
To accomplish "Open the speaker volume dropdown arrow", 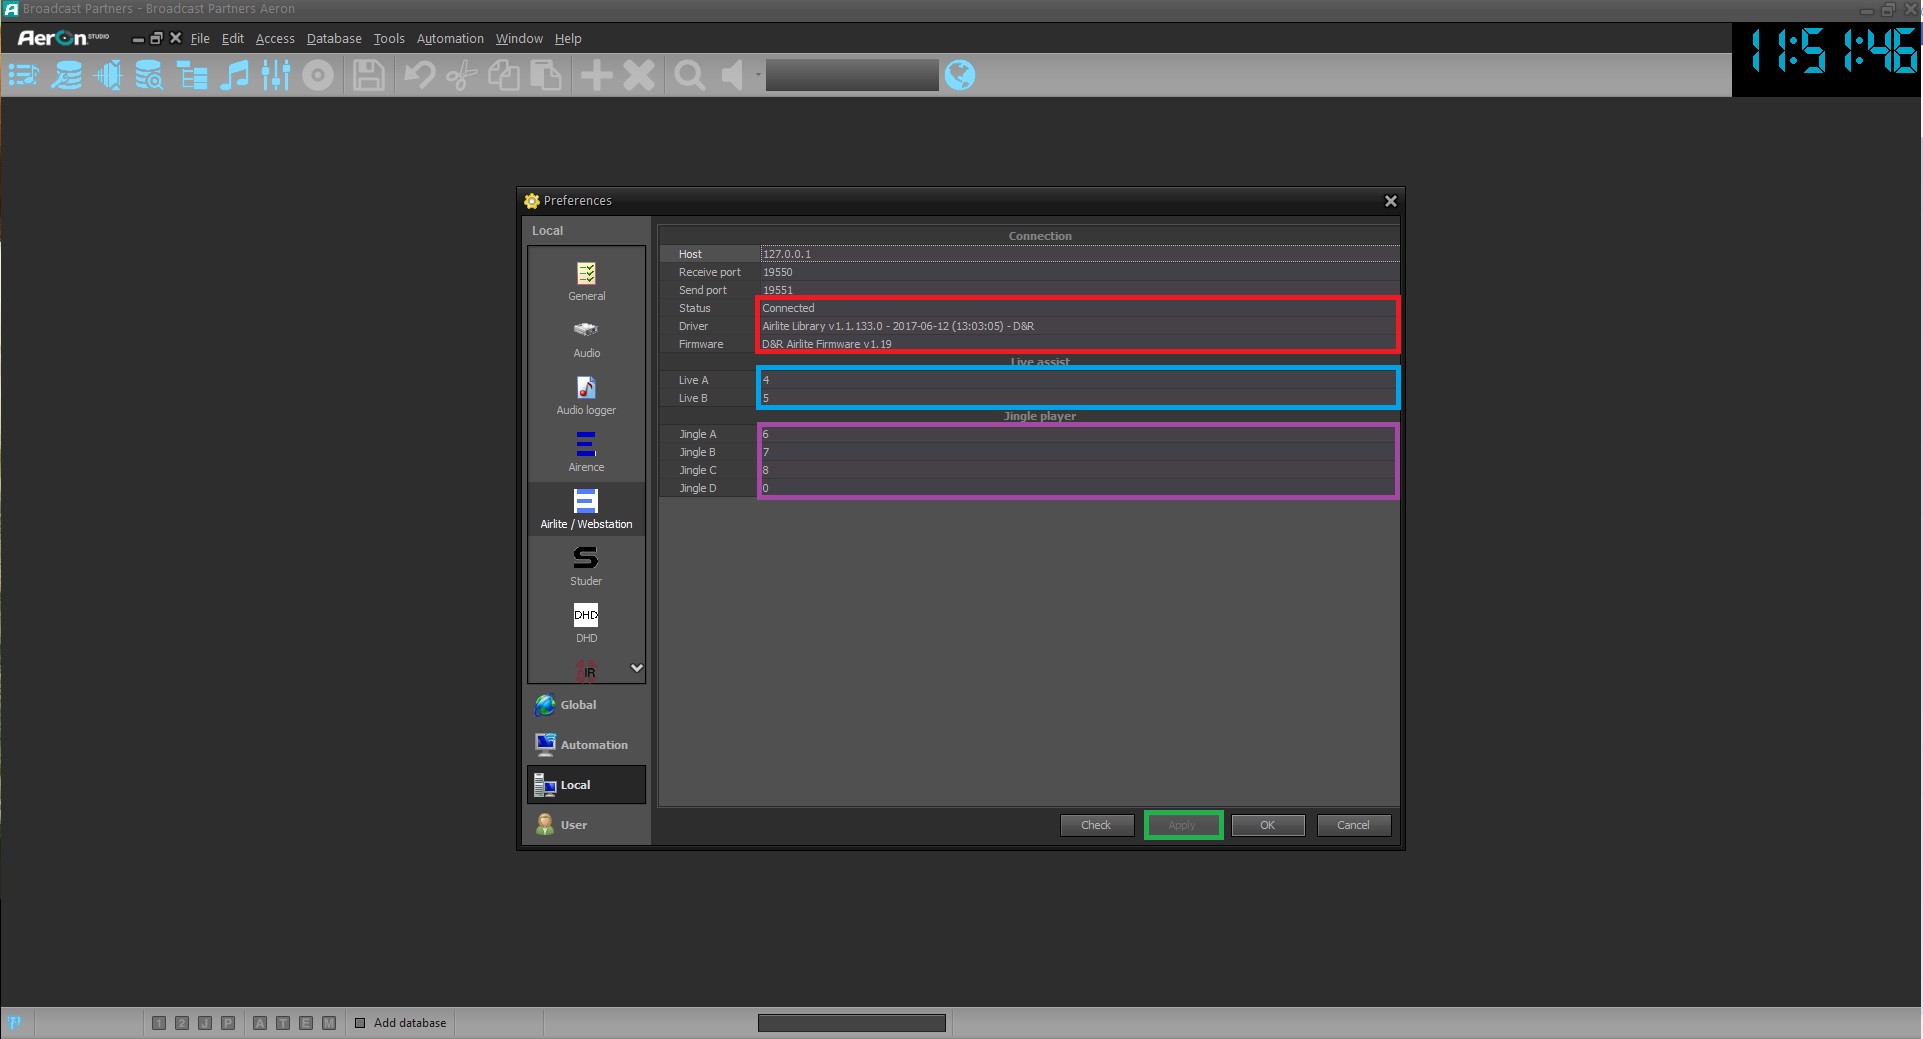I will [x=758, y=75].
